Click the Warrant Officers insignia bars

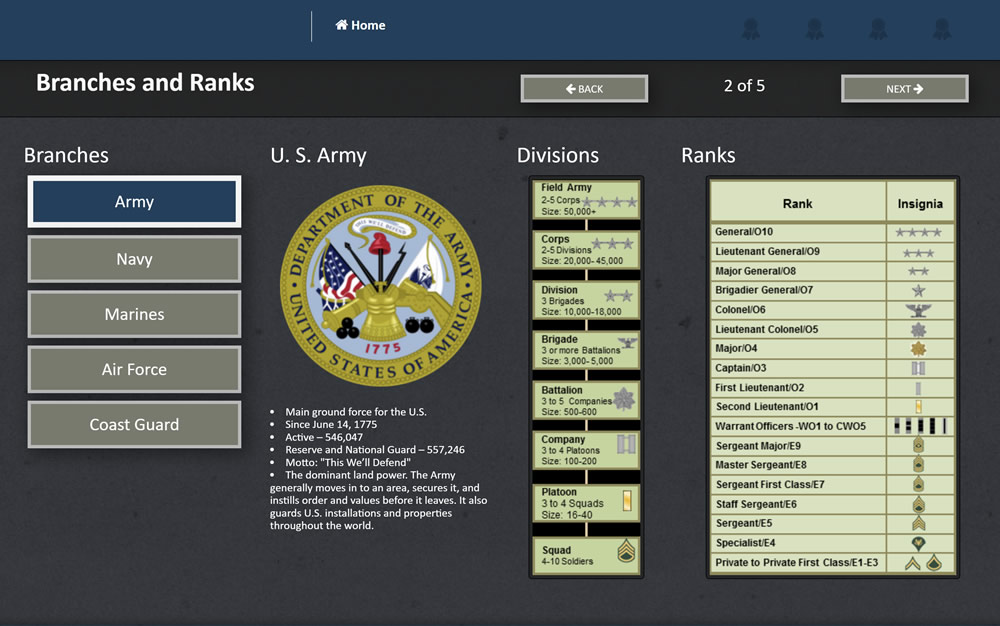tap(918, 426)
